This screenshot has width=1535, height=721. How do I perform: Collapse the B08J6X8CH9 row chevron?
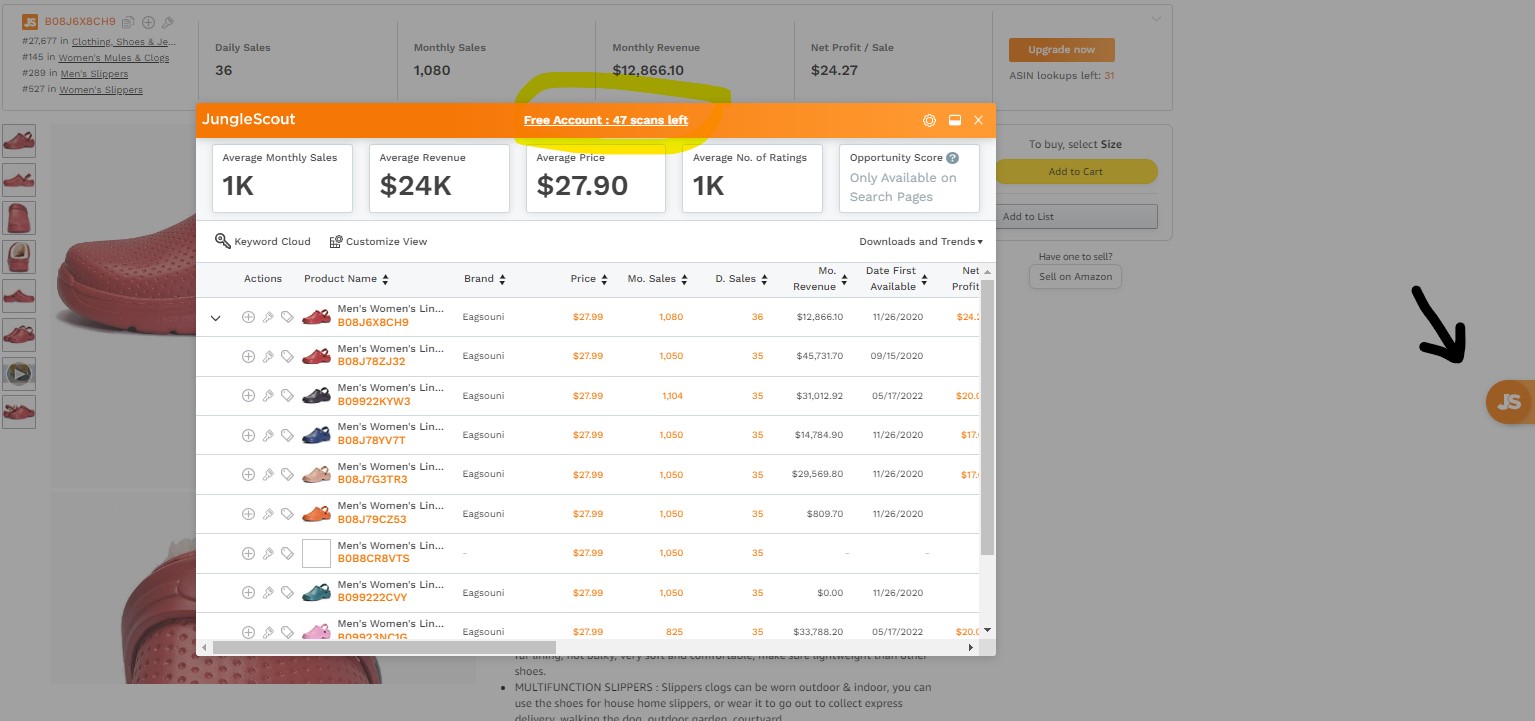215,318
